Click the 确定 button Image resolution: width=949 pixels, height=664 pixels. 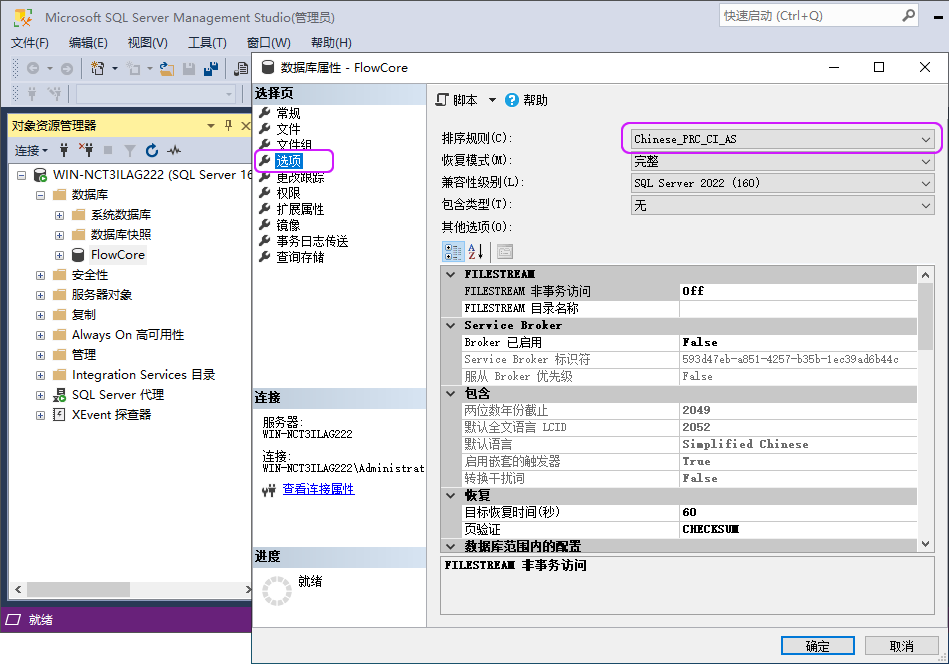point(817,646)
